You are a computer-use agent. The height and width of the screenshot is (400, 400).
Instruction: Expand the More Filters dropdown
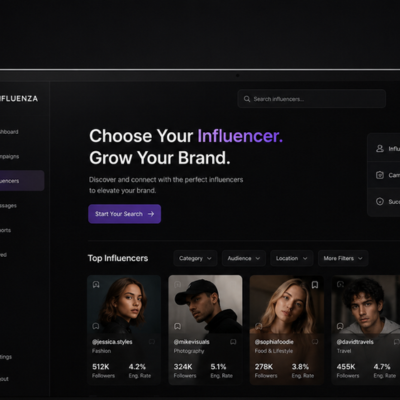343,258
